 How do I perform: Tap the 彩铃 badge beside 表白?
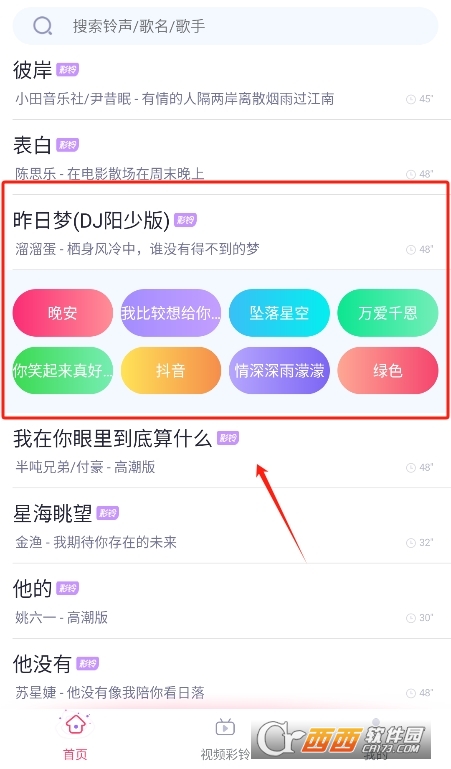[x=67, y=145]
